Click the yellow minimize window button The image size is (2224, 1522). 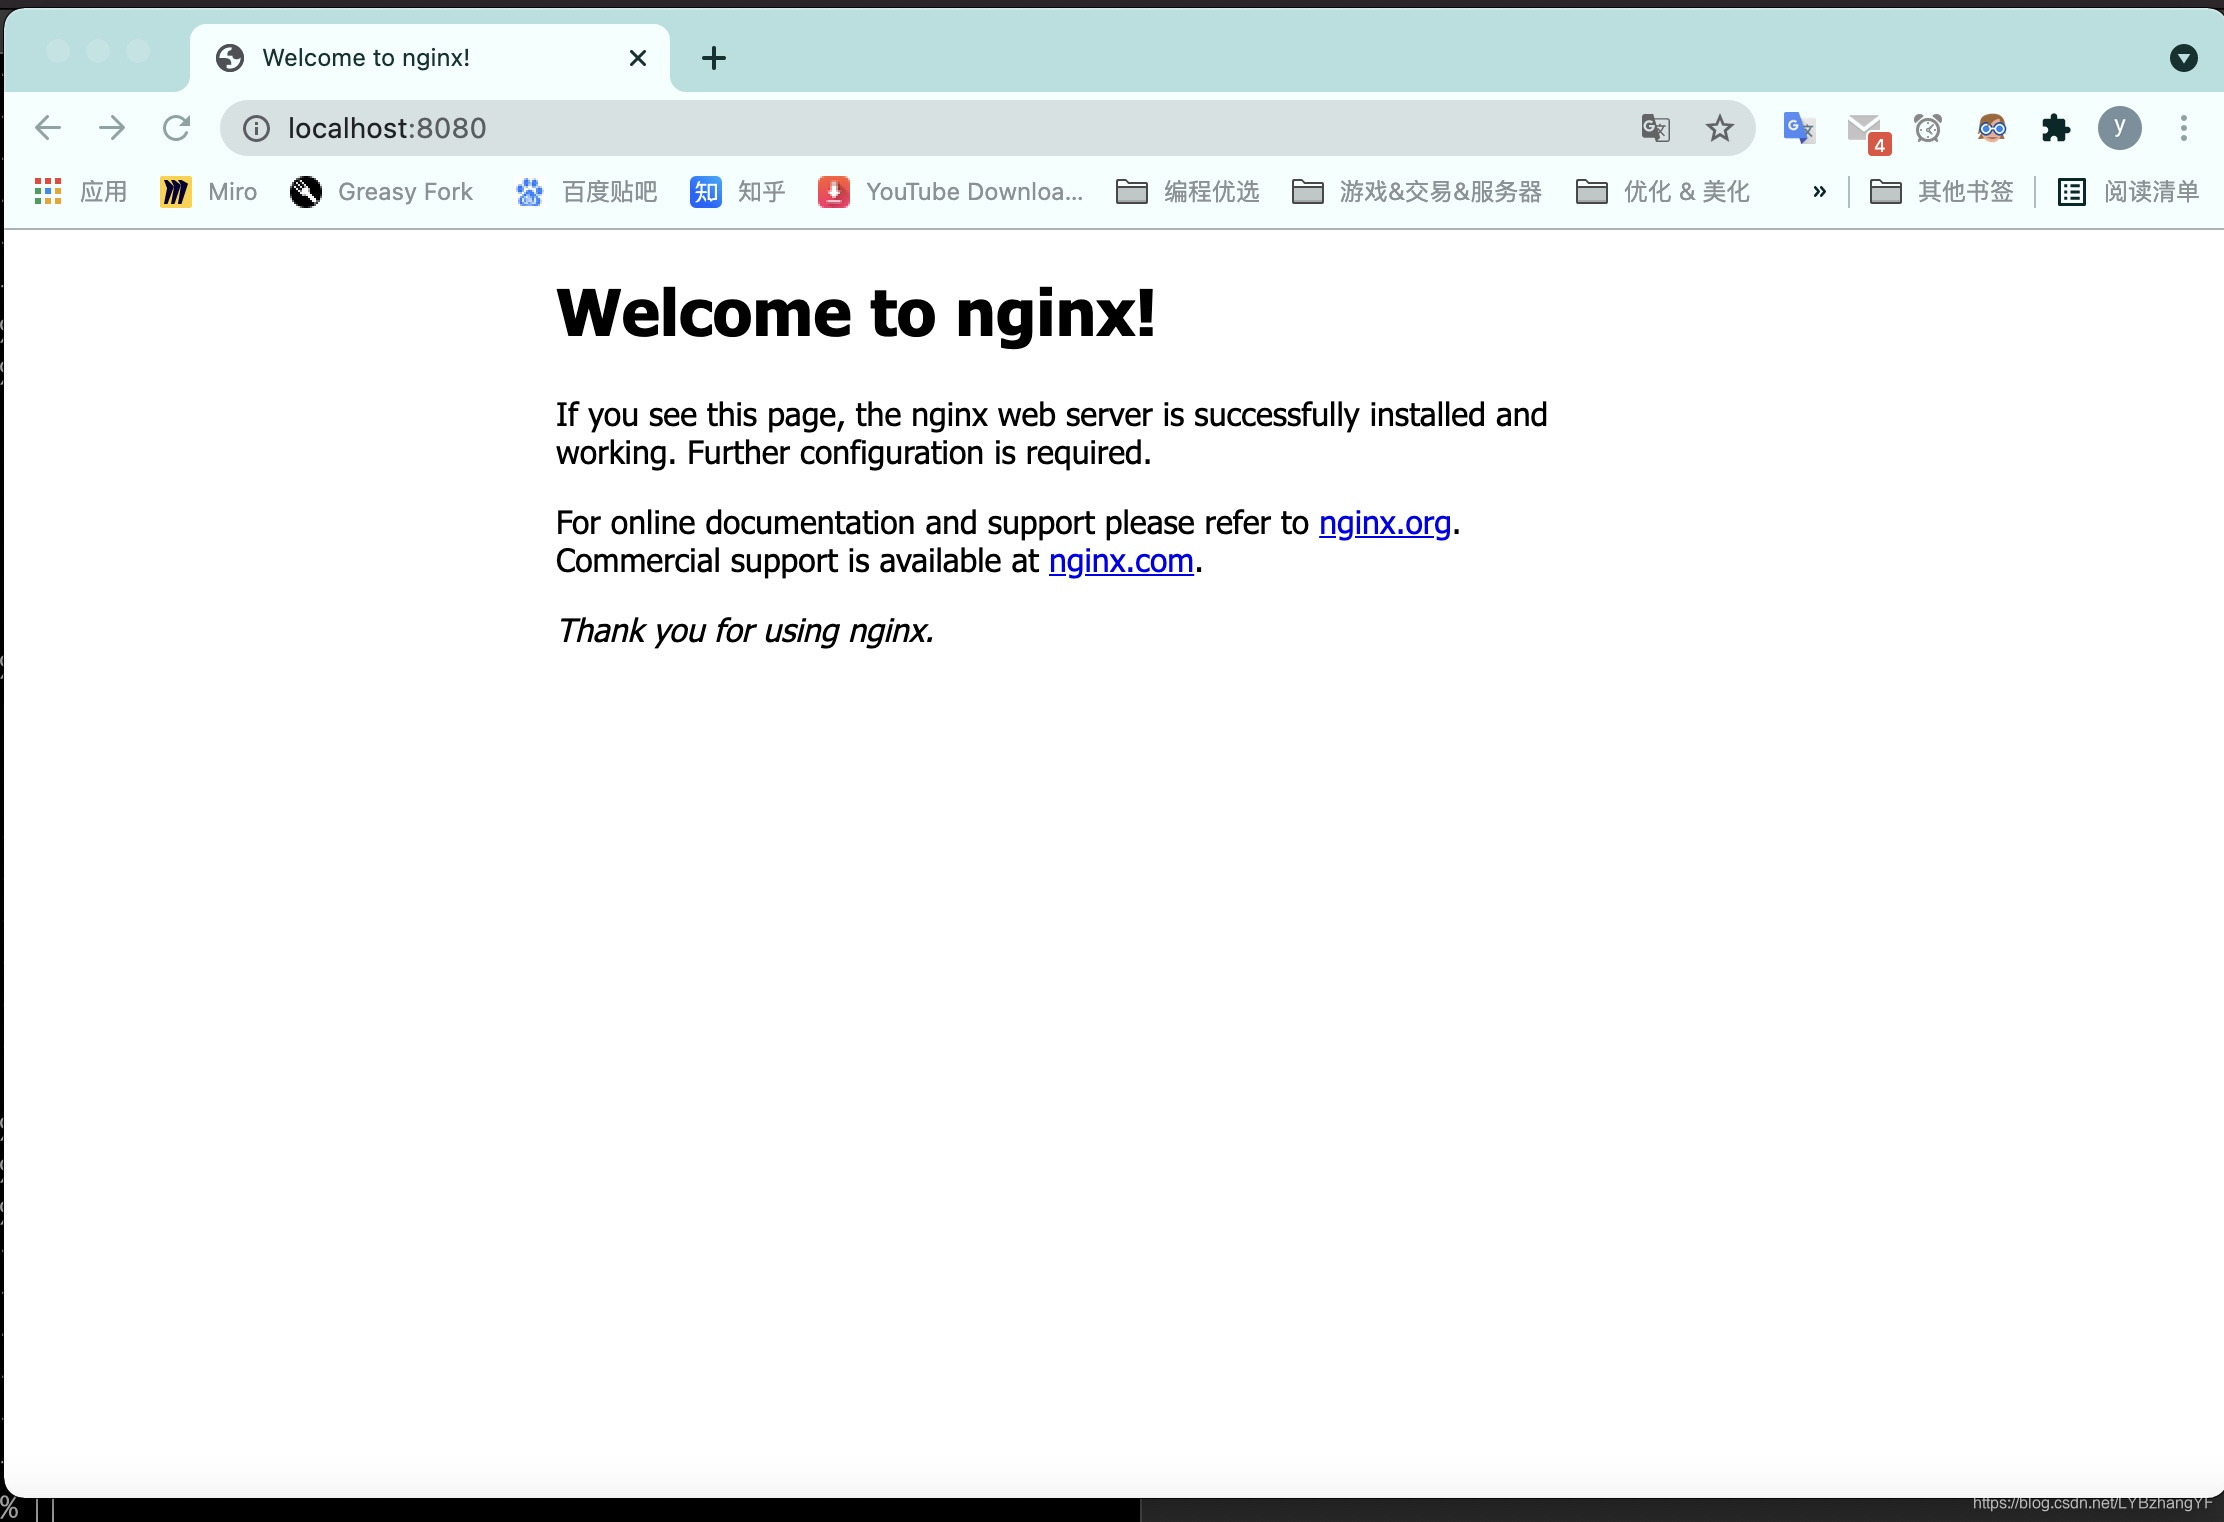[x=98, y=51]
